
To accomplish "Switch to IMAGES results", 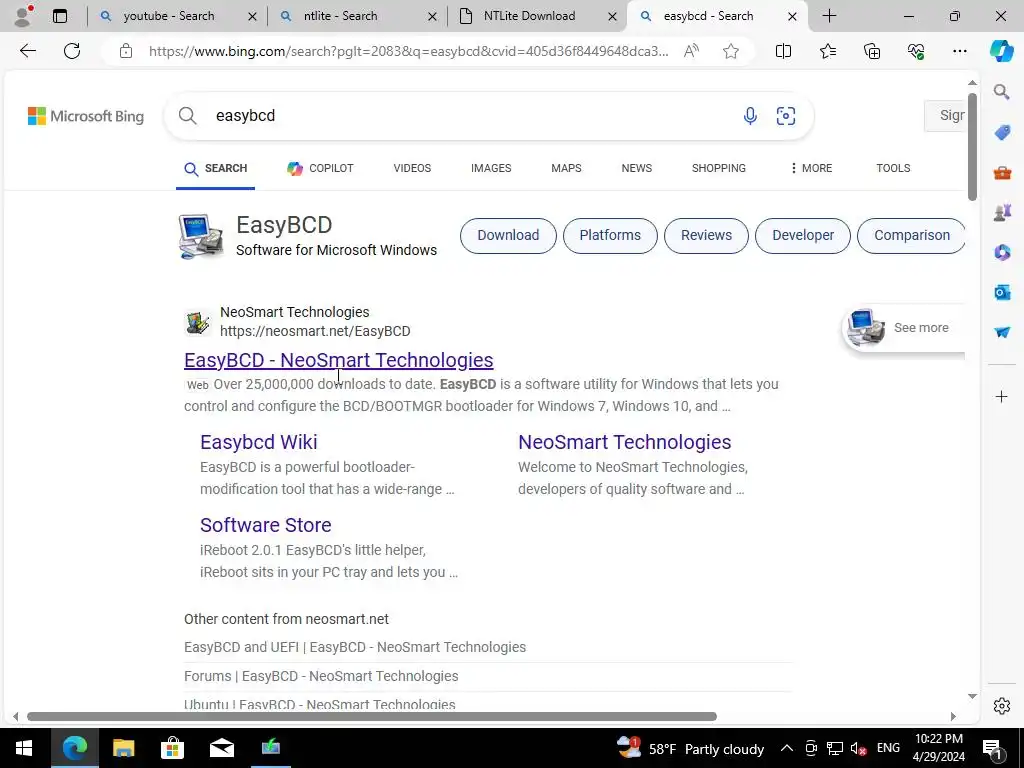I will coord(491,168).
